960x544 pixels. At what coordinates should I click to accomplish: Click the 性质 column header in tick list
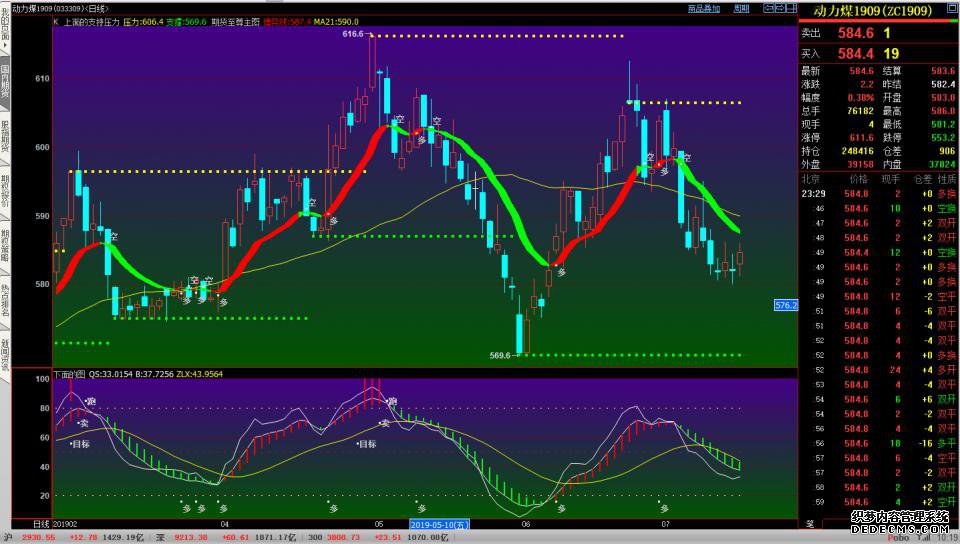947,179
